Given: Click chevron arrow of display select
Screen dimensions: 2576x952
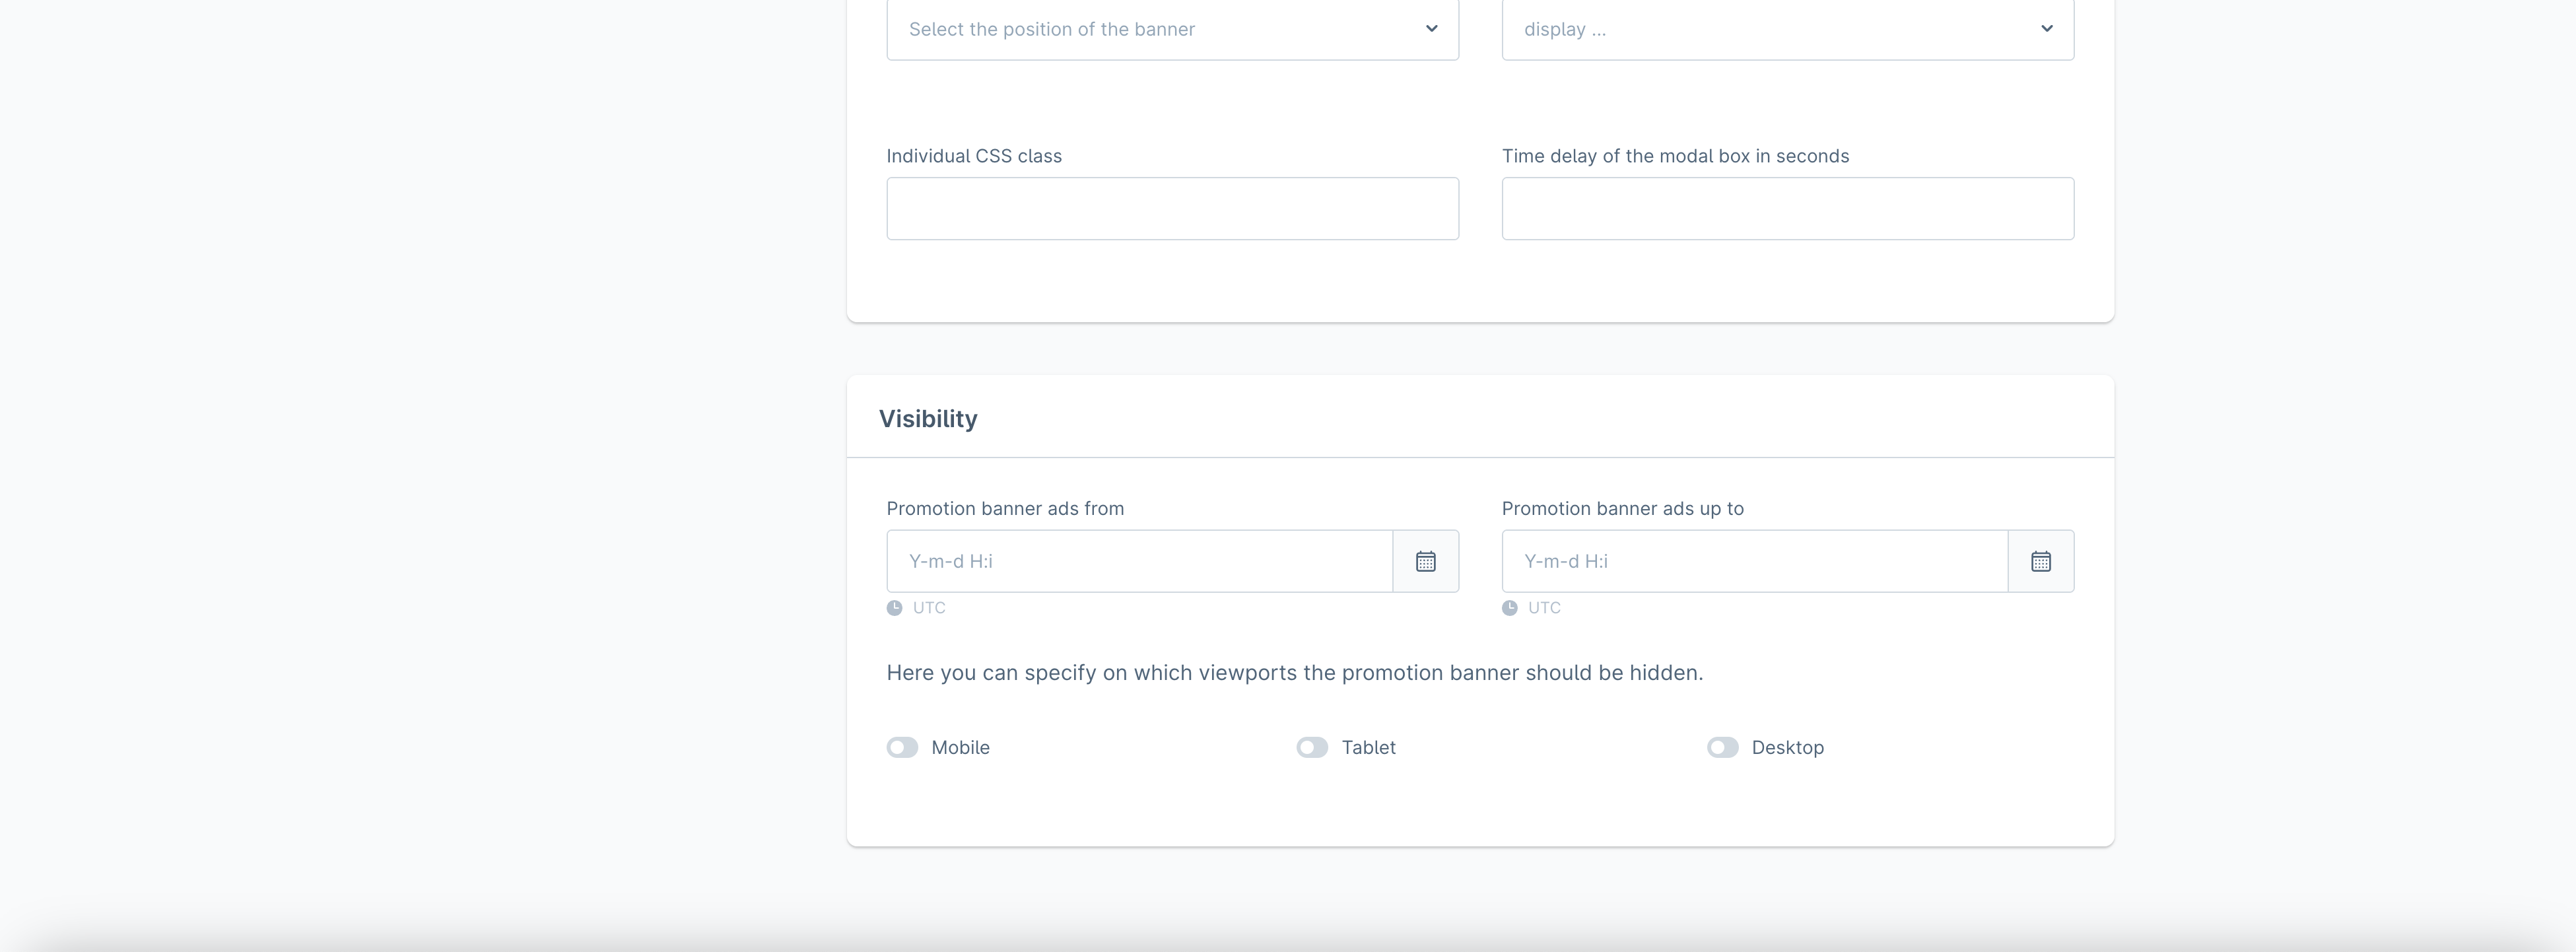Looking at the screenshot, I should coord(2046,29).
